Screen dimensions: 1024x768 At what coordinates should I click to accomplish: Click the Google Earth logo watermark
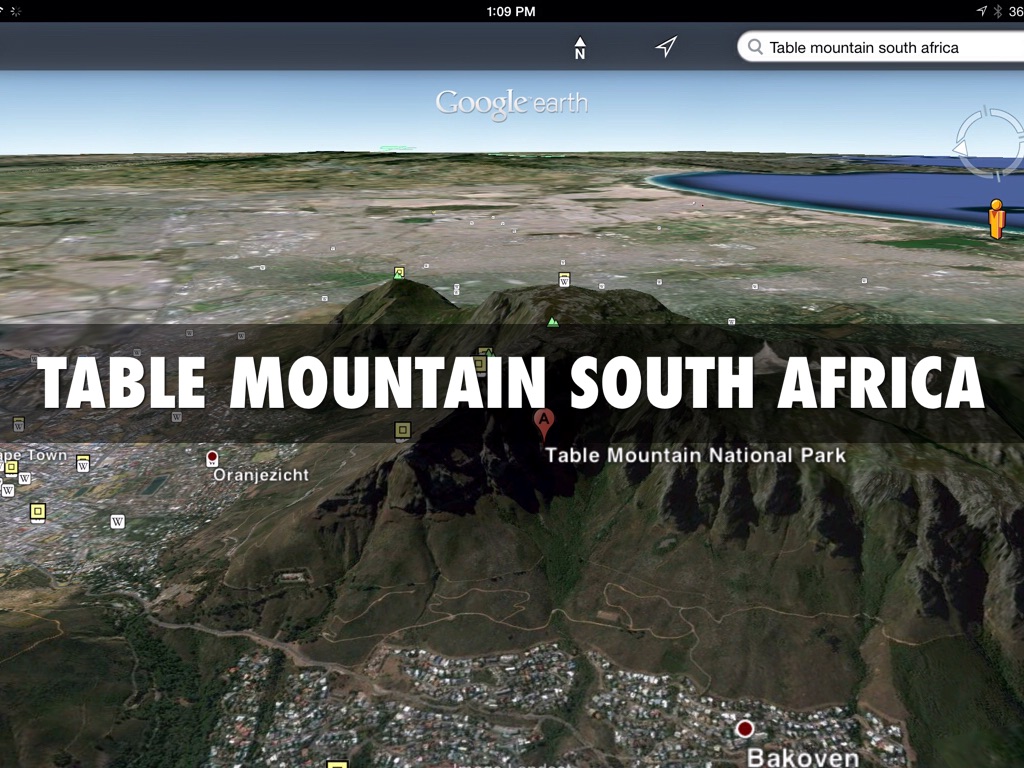point(511,103)
